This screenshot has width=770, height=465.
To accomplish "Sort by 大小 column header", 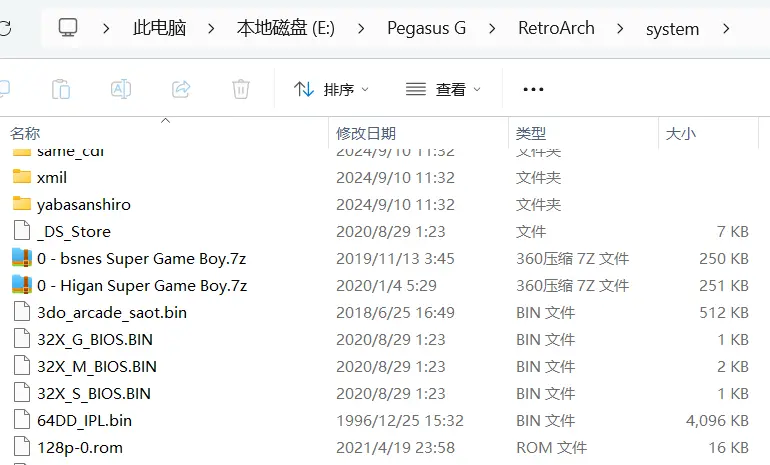I will [680, 133].
